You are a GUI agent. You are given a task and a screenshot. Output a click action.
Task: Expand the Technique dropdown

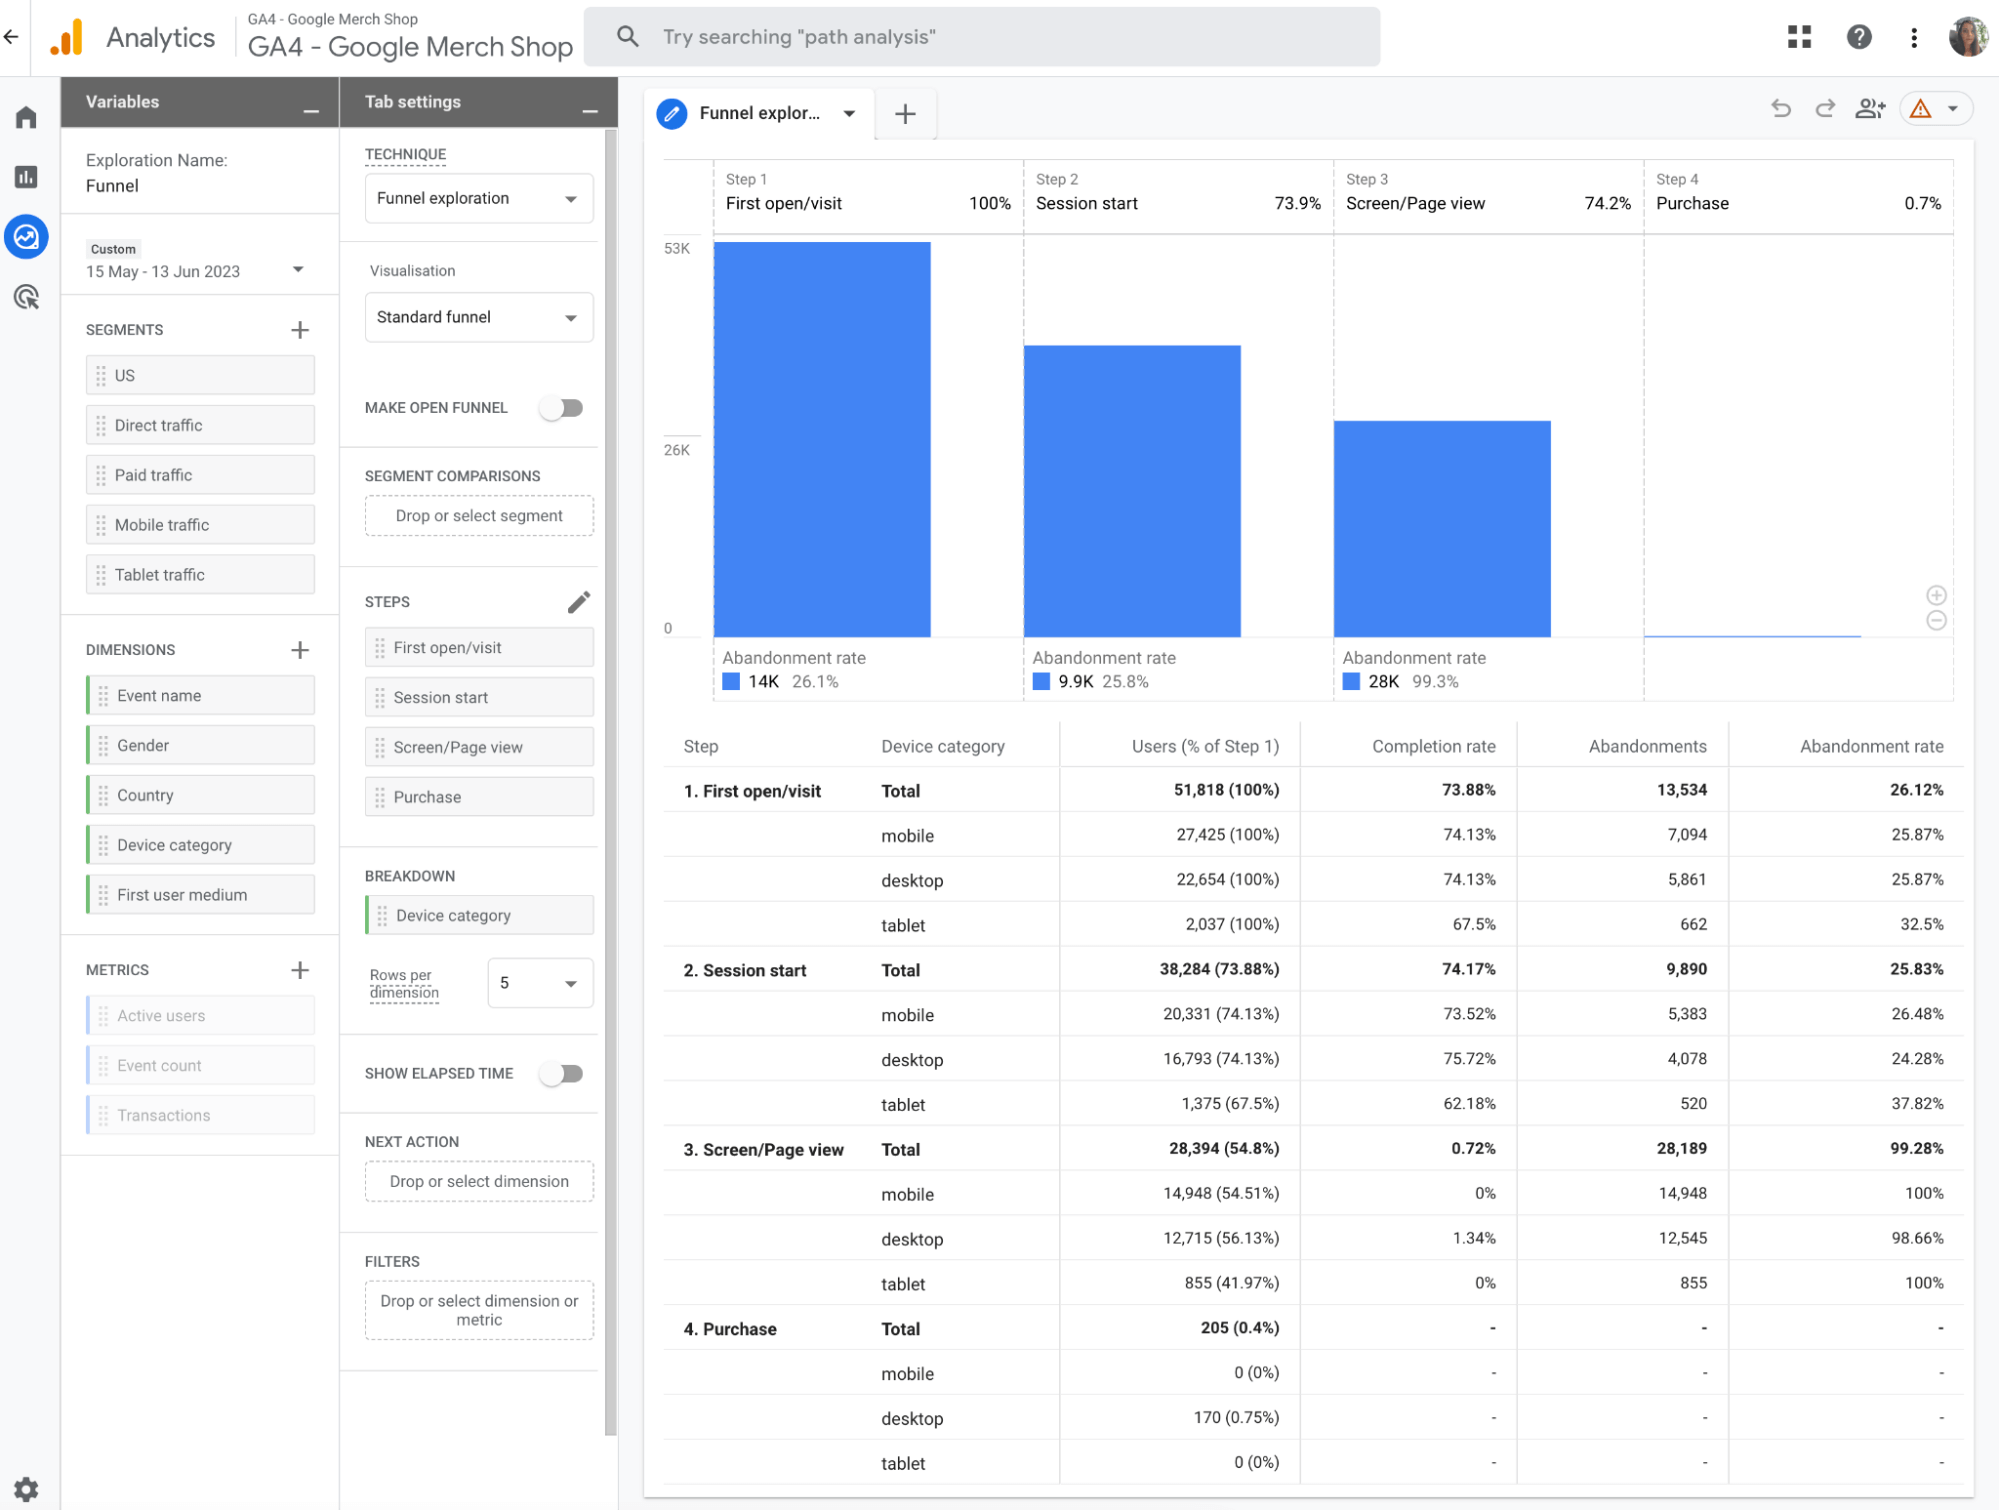click(479, 199)
